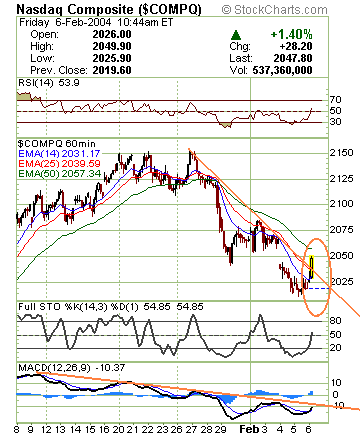Screen dimensions: 360x439
Task: Click the 2100 price axis label
Action: click(341, 204)
